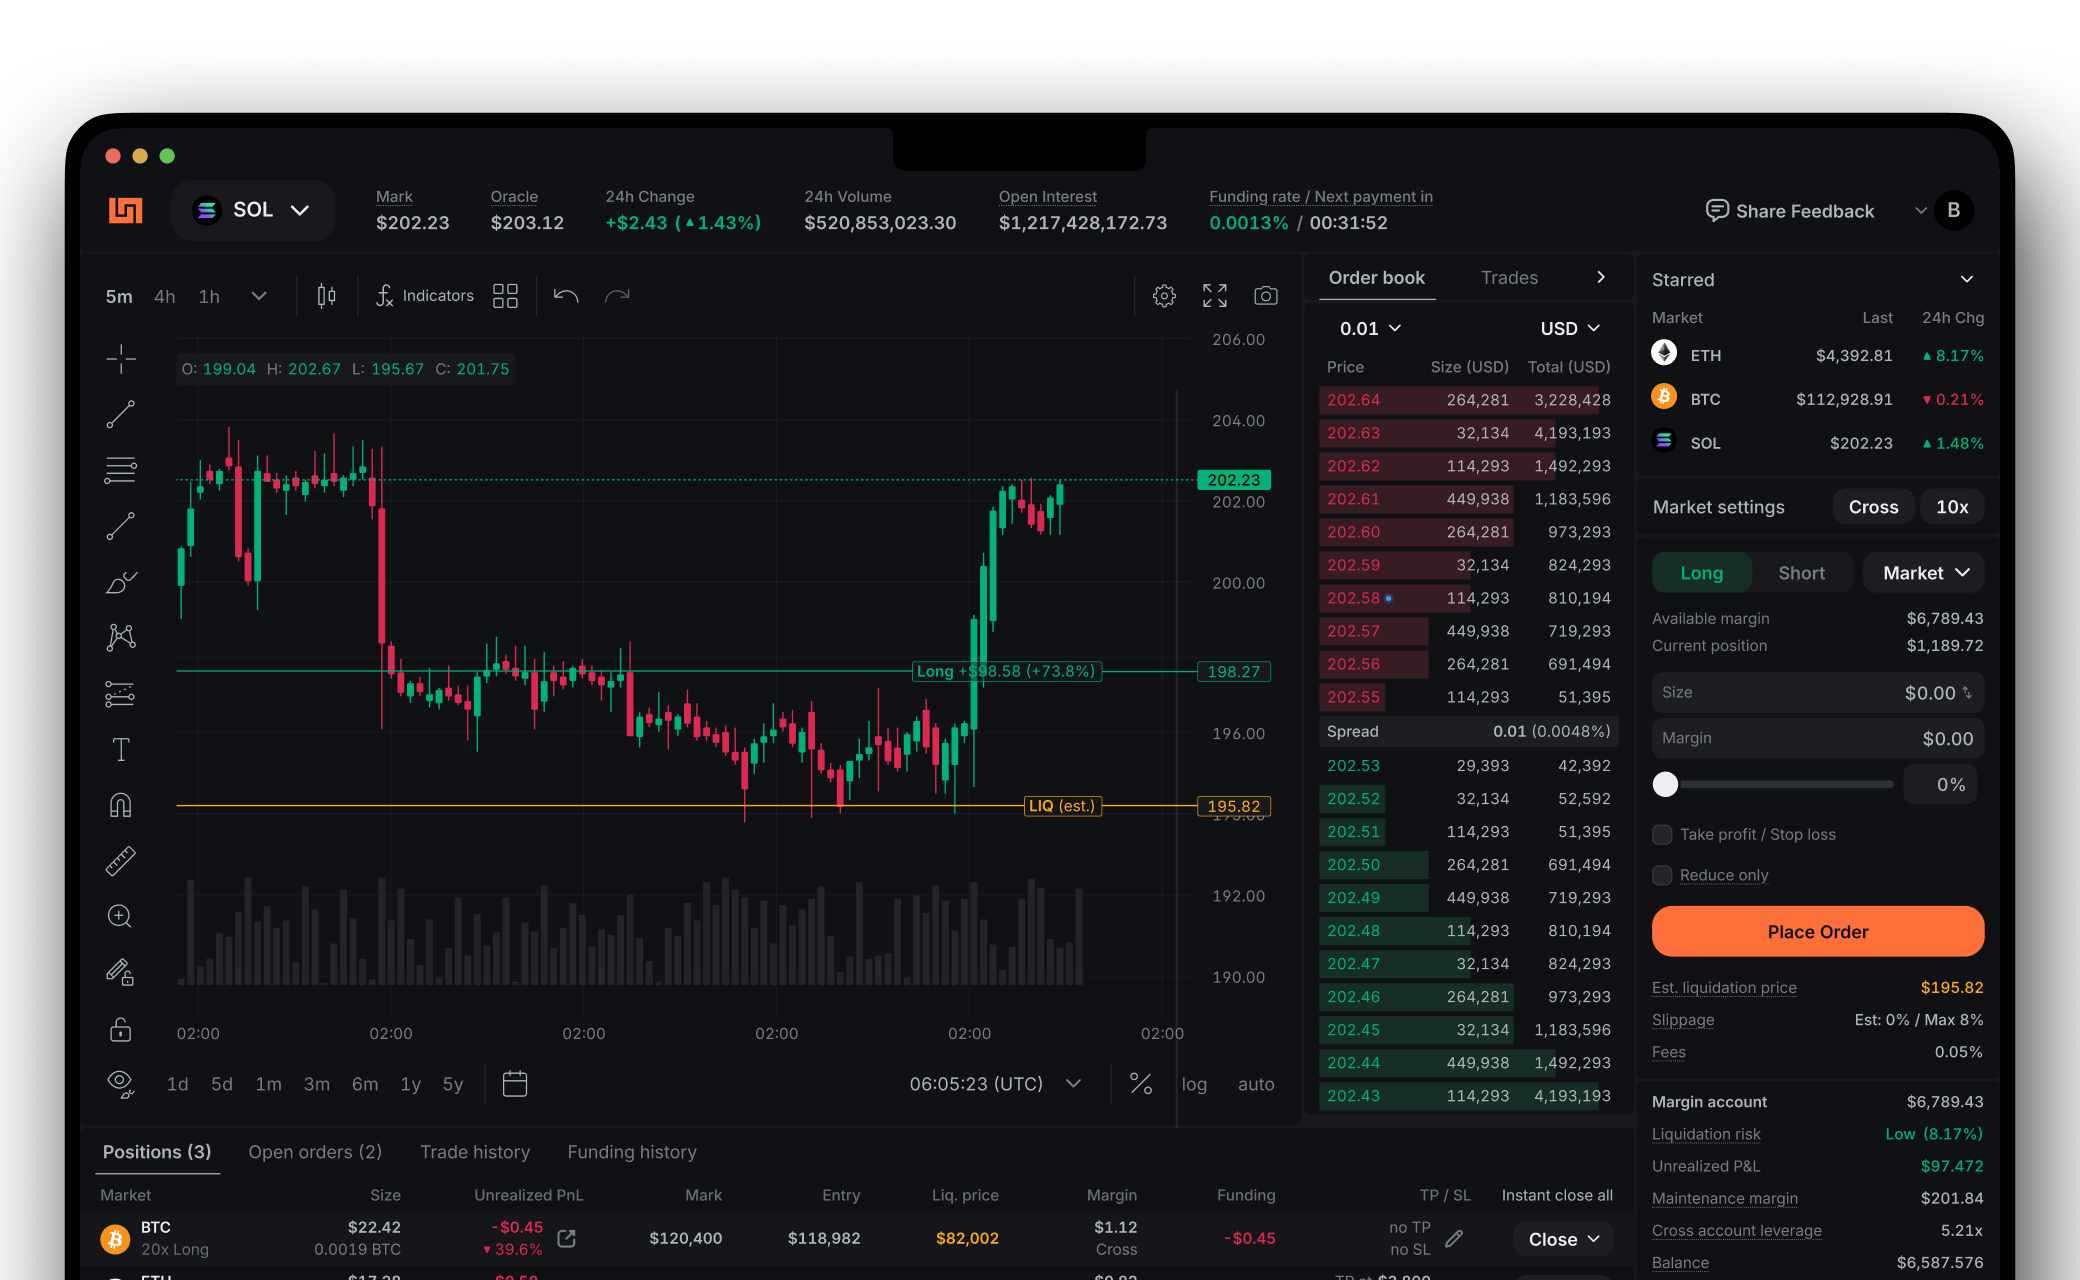Select the magnet snap tool
The height and width of the screenshot is (1280, 2080).
coord(121,806)
